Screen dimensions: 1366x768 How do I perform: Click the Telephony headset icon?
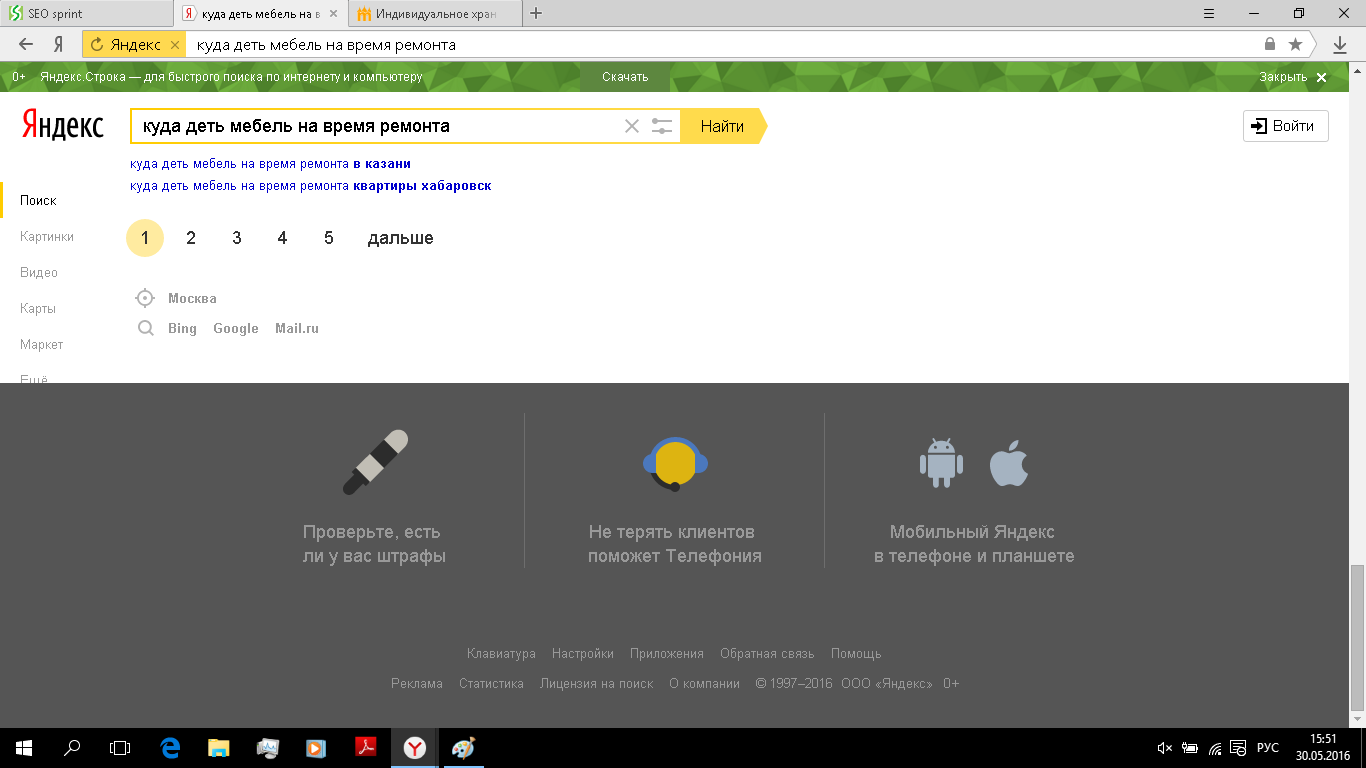pyautogui.click(x=675, y=463)
